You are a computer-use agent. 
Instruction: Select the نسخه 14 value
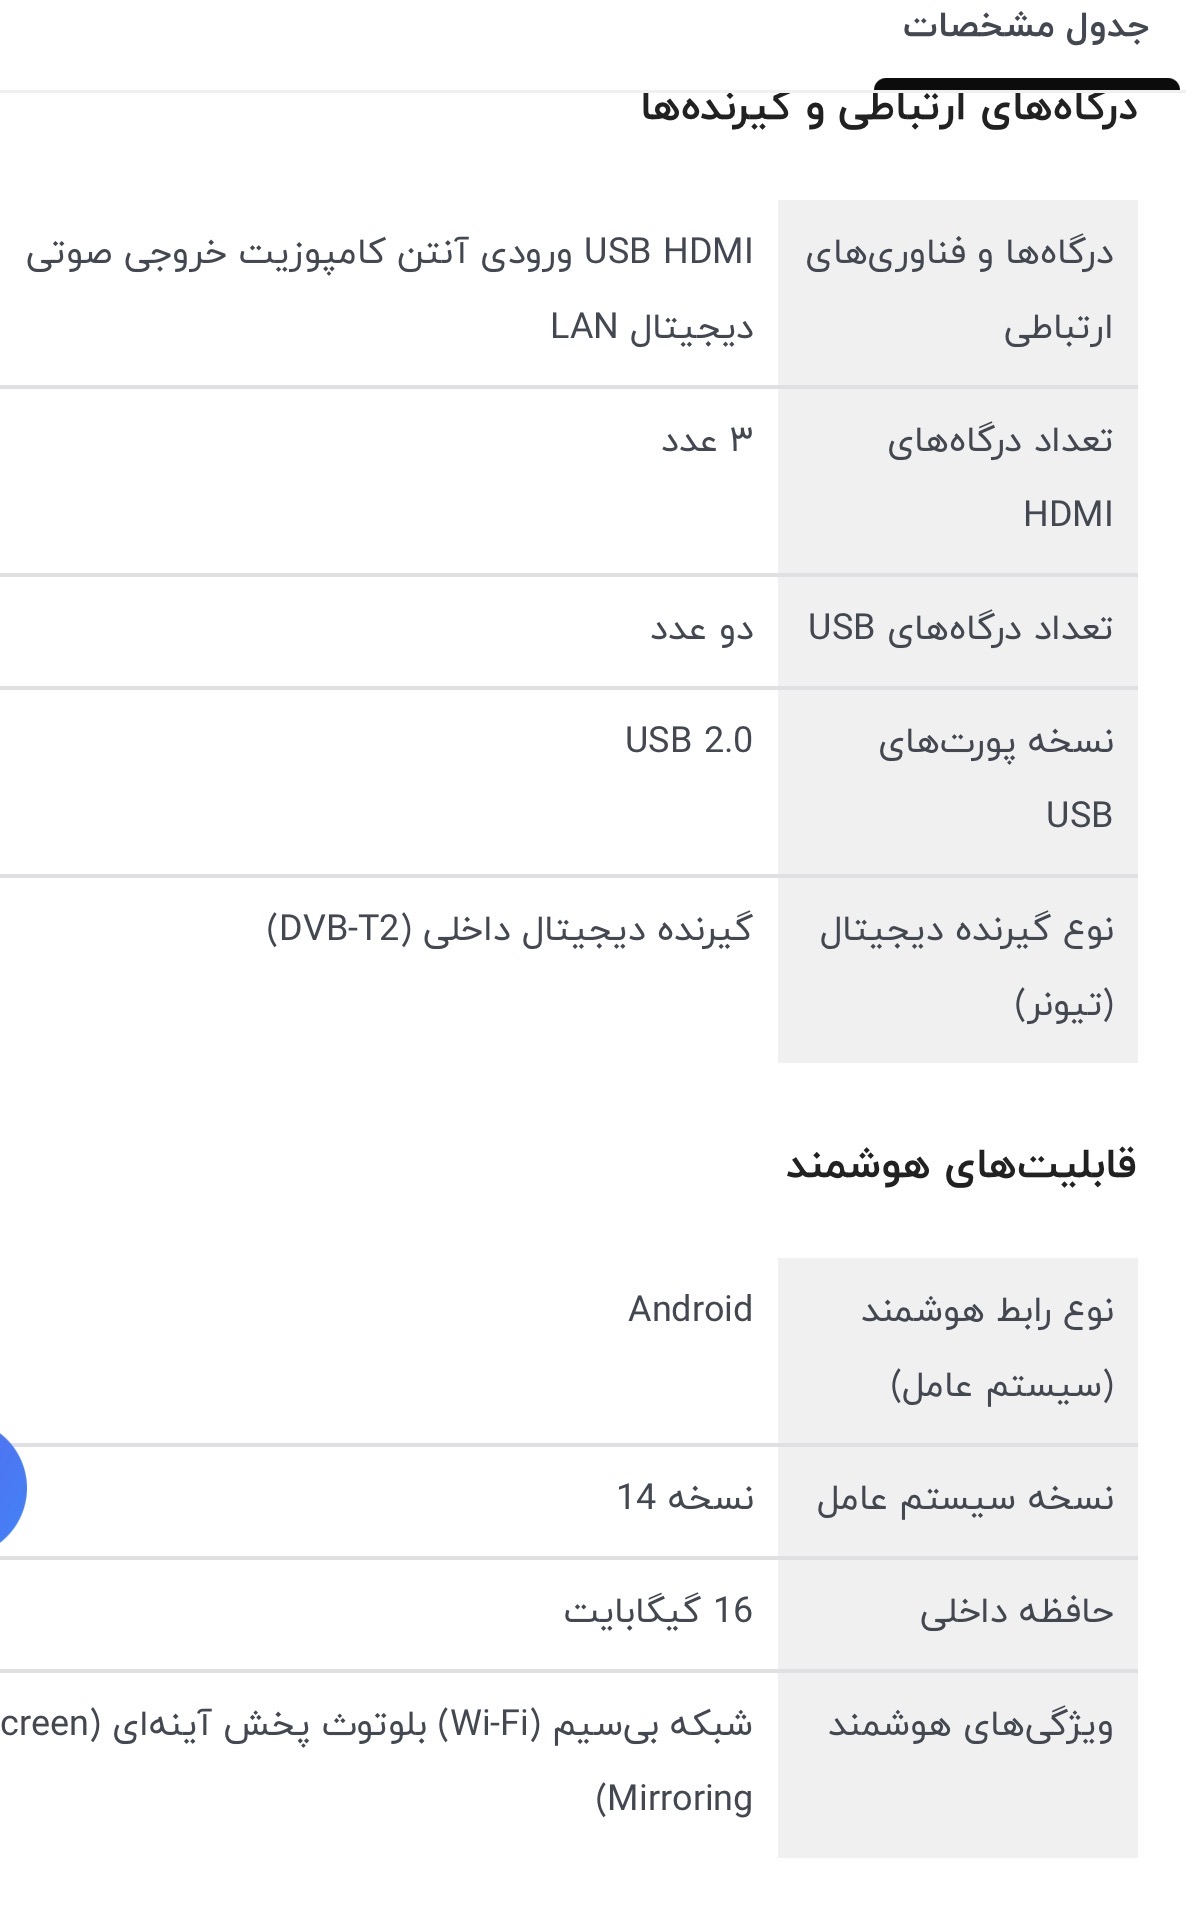click(685, 1498)
